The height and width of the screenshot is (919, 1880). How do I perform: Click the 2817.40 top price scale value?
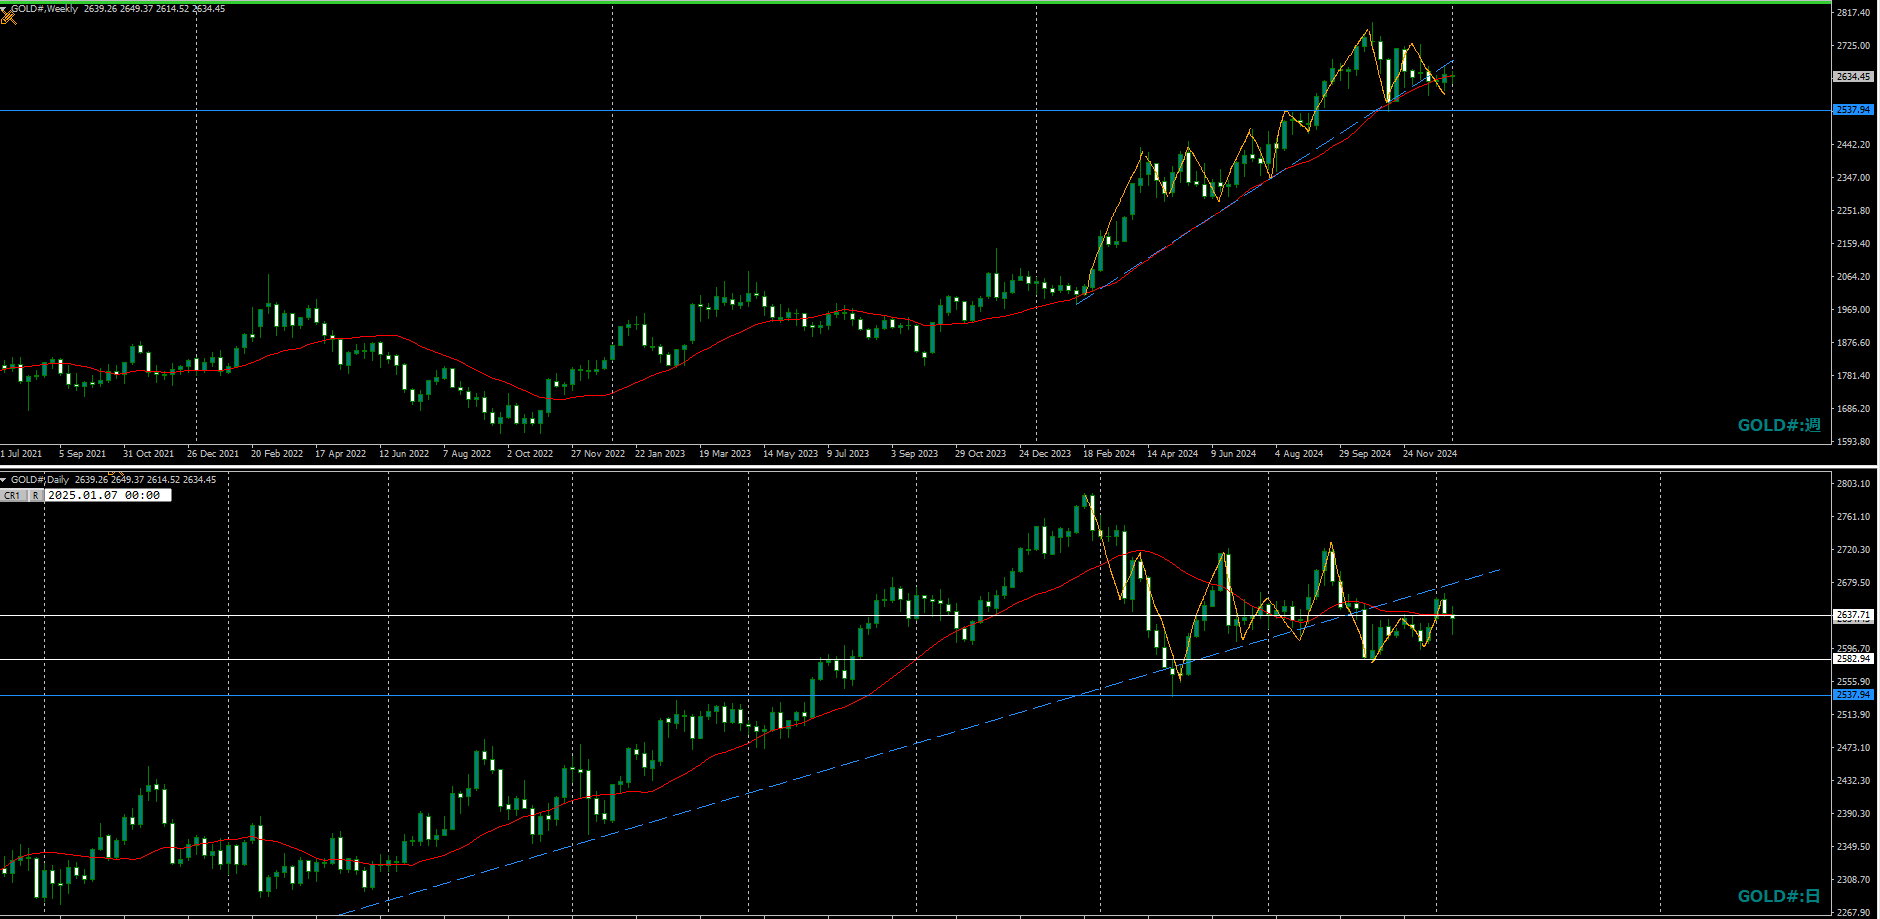[x=1853, y=13]
